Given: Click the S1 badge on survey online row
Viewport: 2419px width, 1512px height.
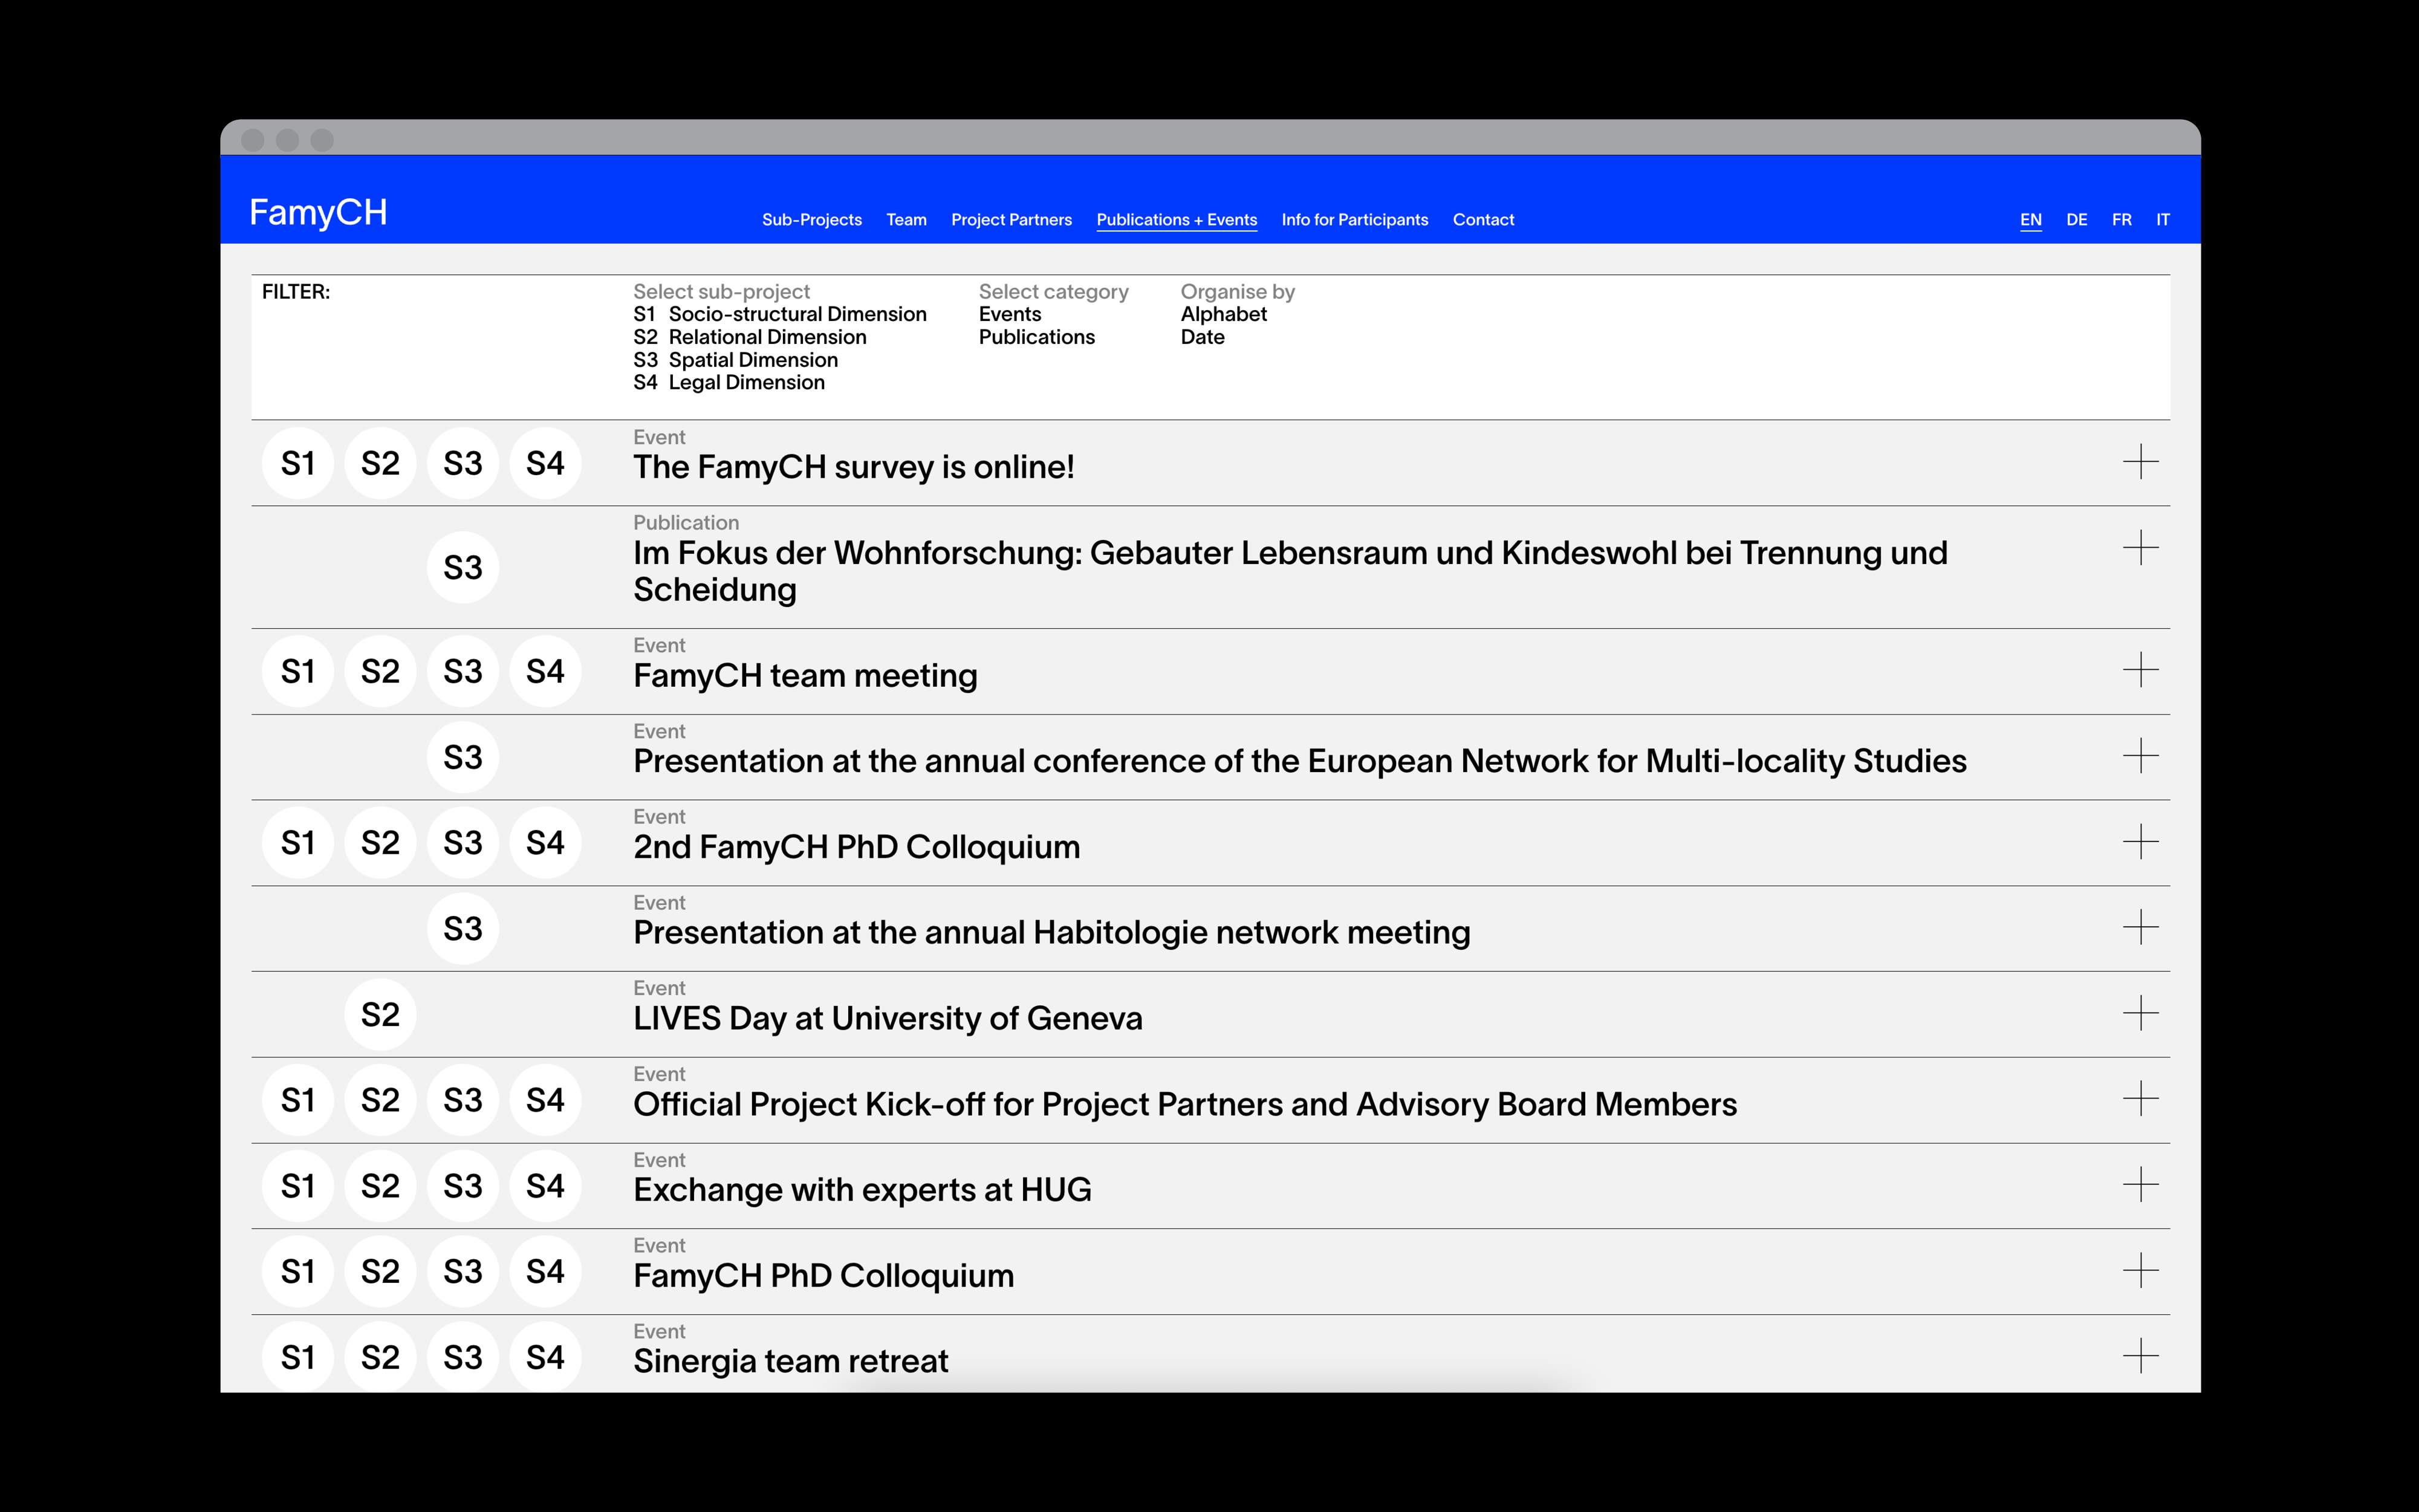Looking at the screenshot, I should [x=297, y=463].
